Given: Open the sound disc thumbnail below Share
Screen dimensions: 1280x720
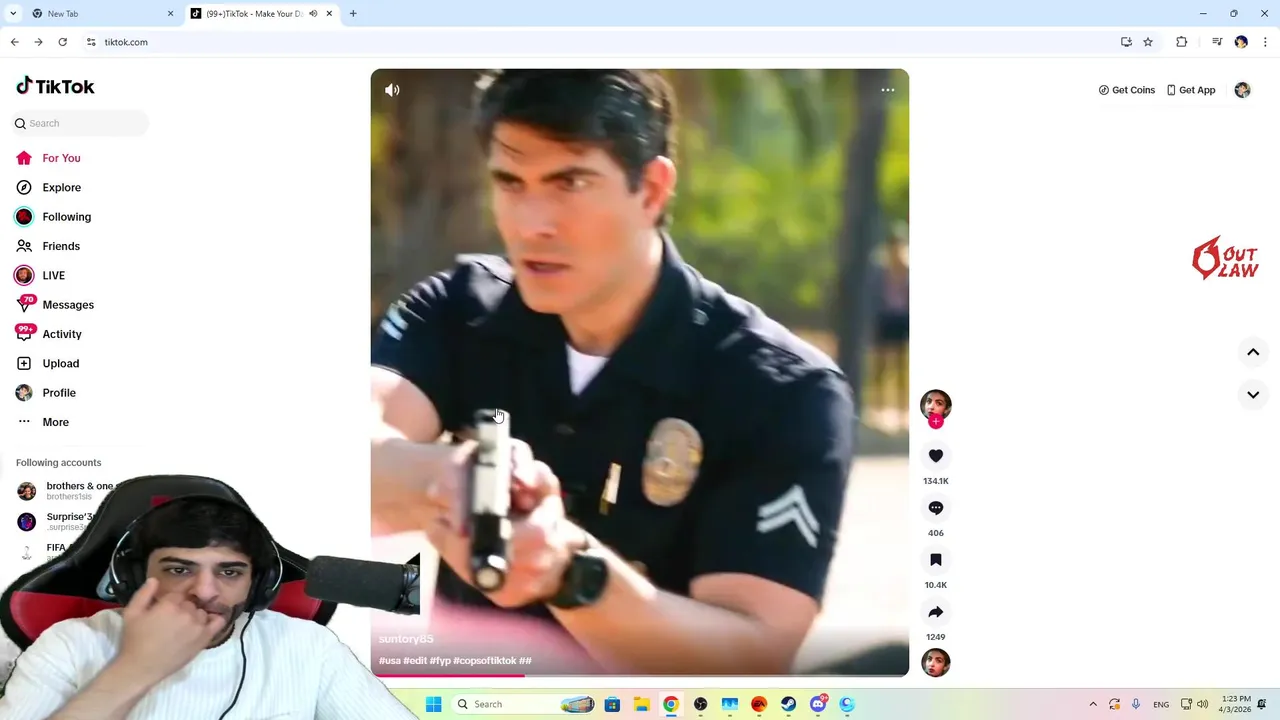Looking at the screenshot, I should [936, 662].
